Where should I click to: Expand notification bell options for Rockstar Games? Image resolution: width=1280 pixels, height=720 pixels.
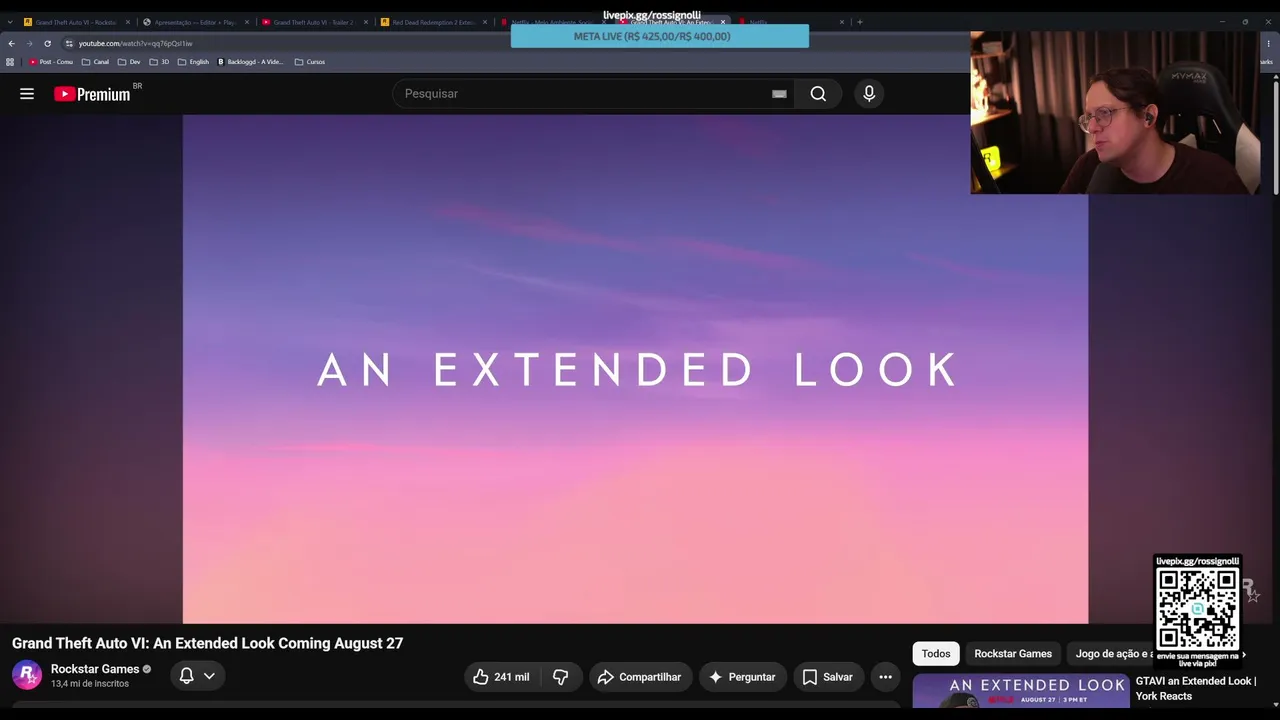click(209, 676)
